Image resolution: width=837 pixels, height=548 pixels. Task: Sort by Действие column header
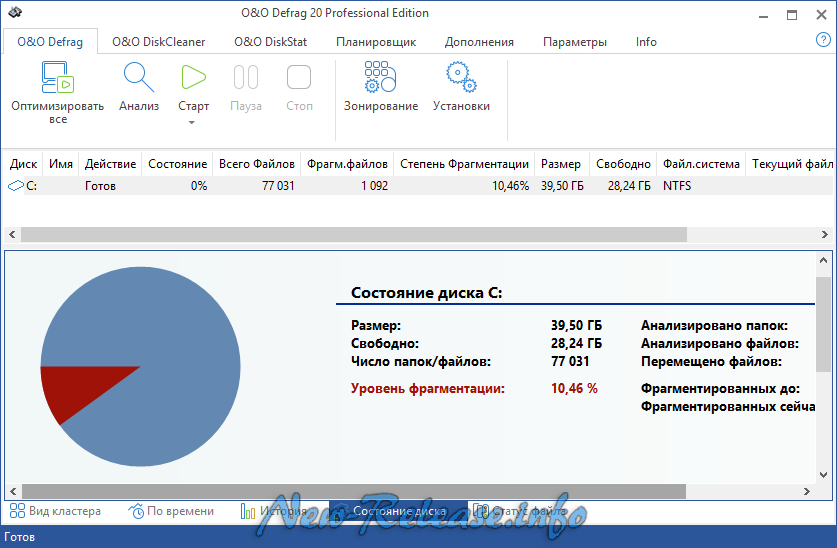click(x=110, y=164)
